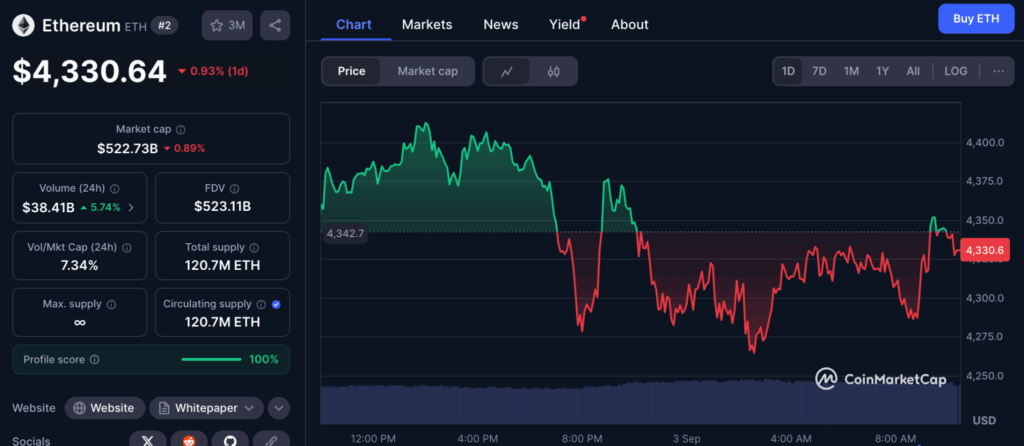Open the Markets tab
The width and height of the screenshot is (1024, 446).
pos(427,24)
